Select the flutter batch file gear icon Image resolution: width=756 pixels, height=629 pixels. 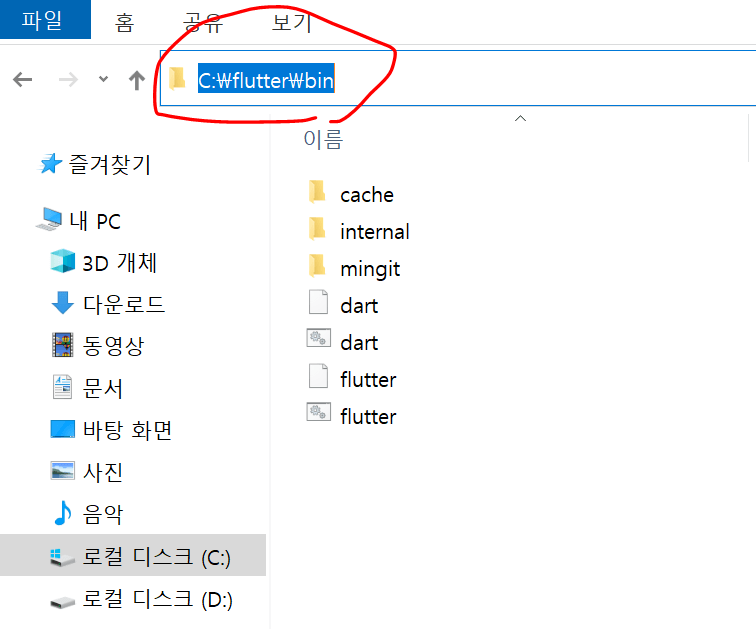coord(319,412)
